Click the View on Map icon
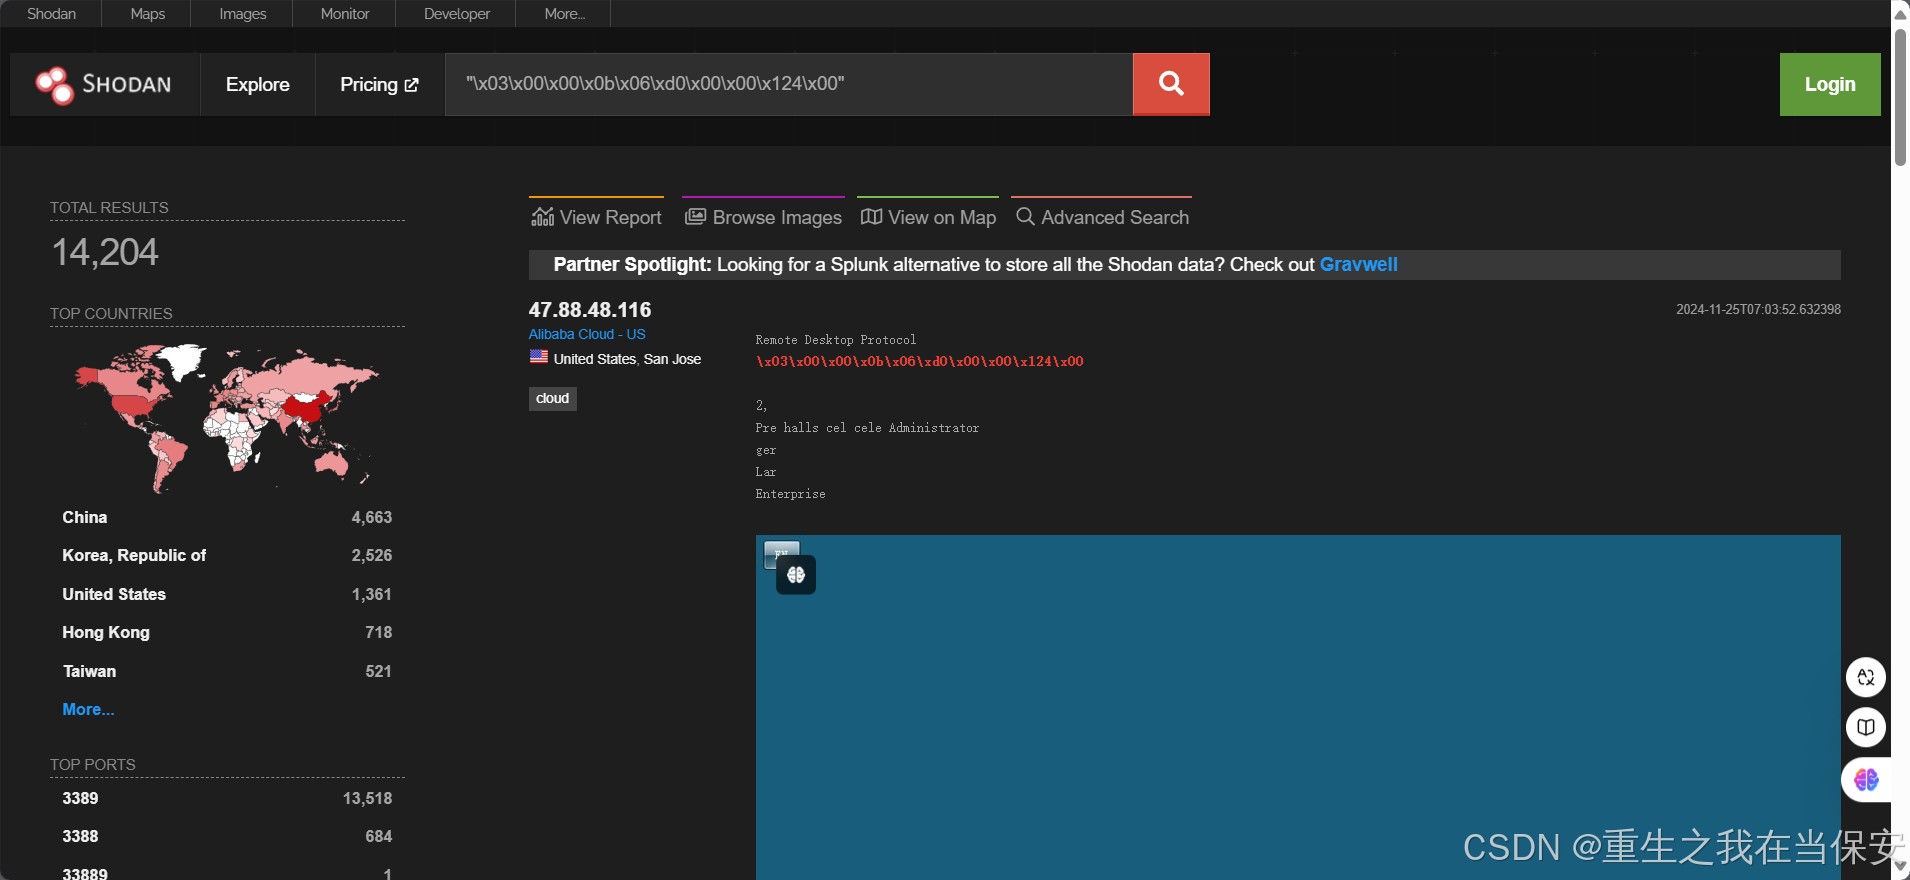Viewport: 1910px width, 880px height. pos(872,216)
